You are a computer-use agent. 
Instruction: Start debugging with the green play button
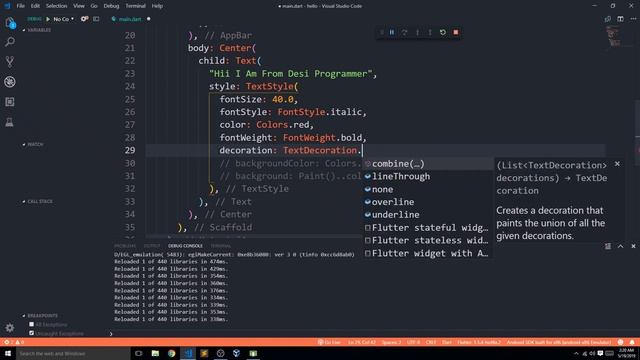(48, 19)
